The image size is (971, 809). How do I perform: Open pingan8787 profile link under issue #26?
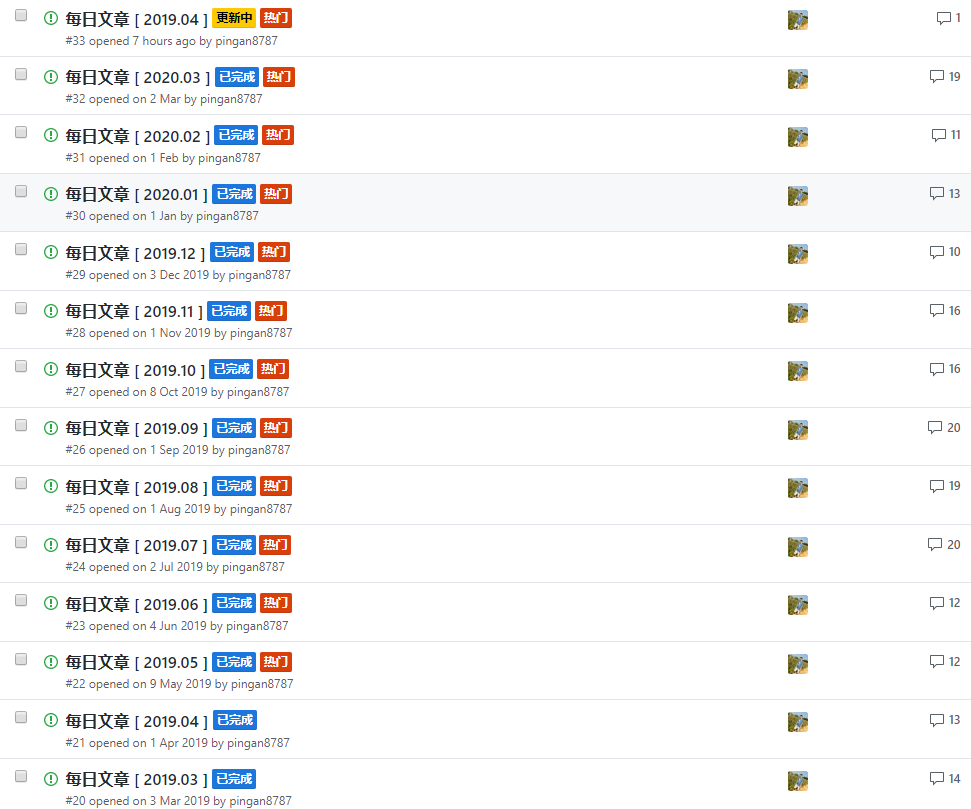click(259, 450)
